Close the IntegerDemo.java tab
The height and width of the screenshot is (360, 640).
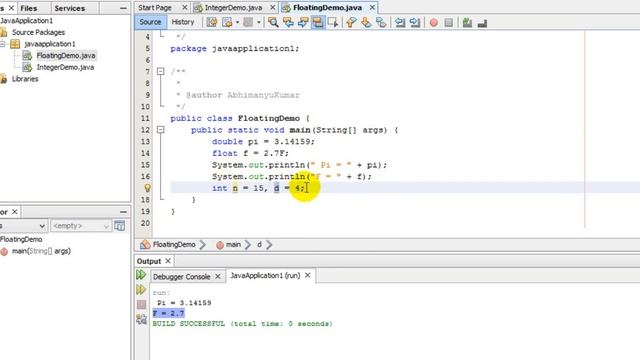tap(273, 8)
